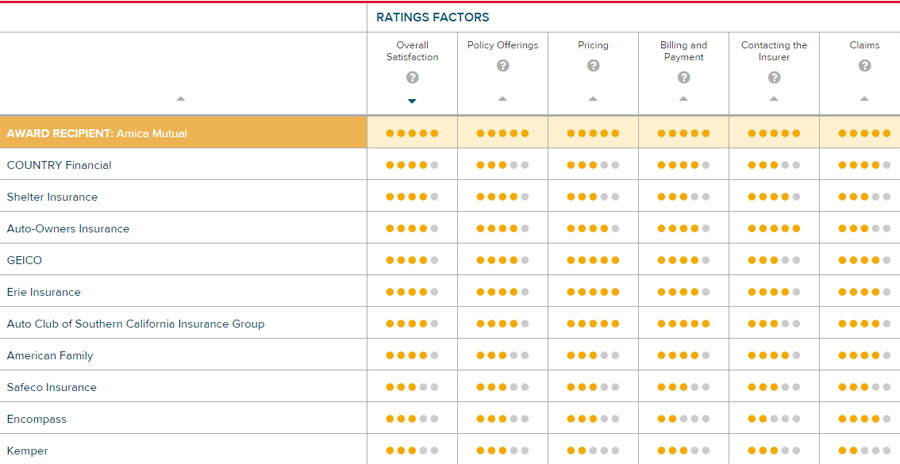Show help for Billing and Payment

click(684, 78)
